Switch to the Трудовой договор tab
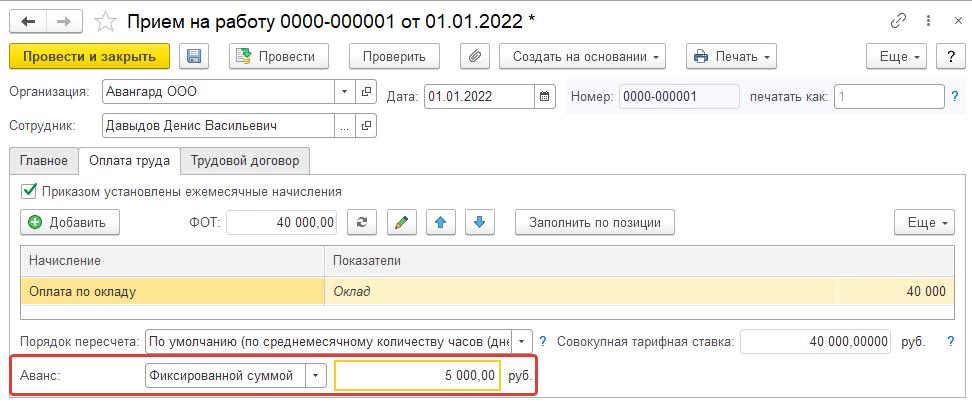 coord(246,160)
